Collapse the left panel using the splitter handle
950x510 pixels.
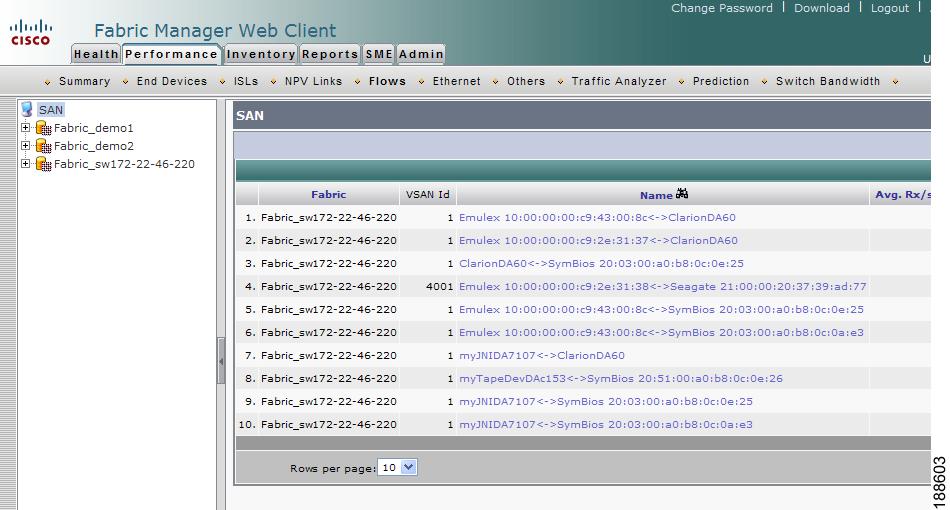point(221,361)
